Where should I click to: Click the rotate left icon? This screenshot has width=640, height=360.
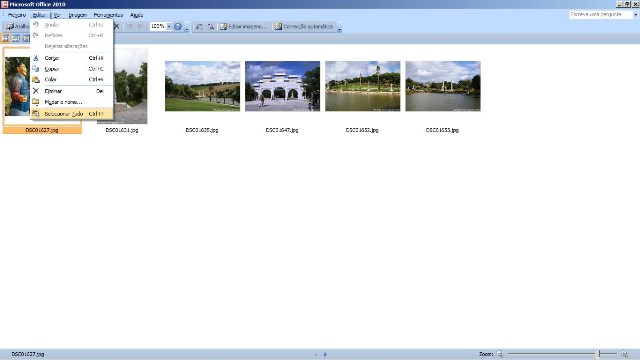coord(200,26)
